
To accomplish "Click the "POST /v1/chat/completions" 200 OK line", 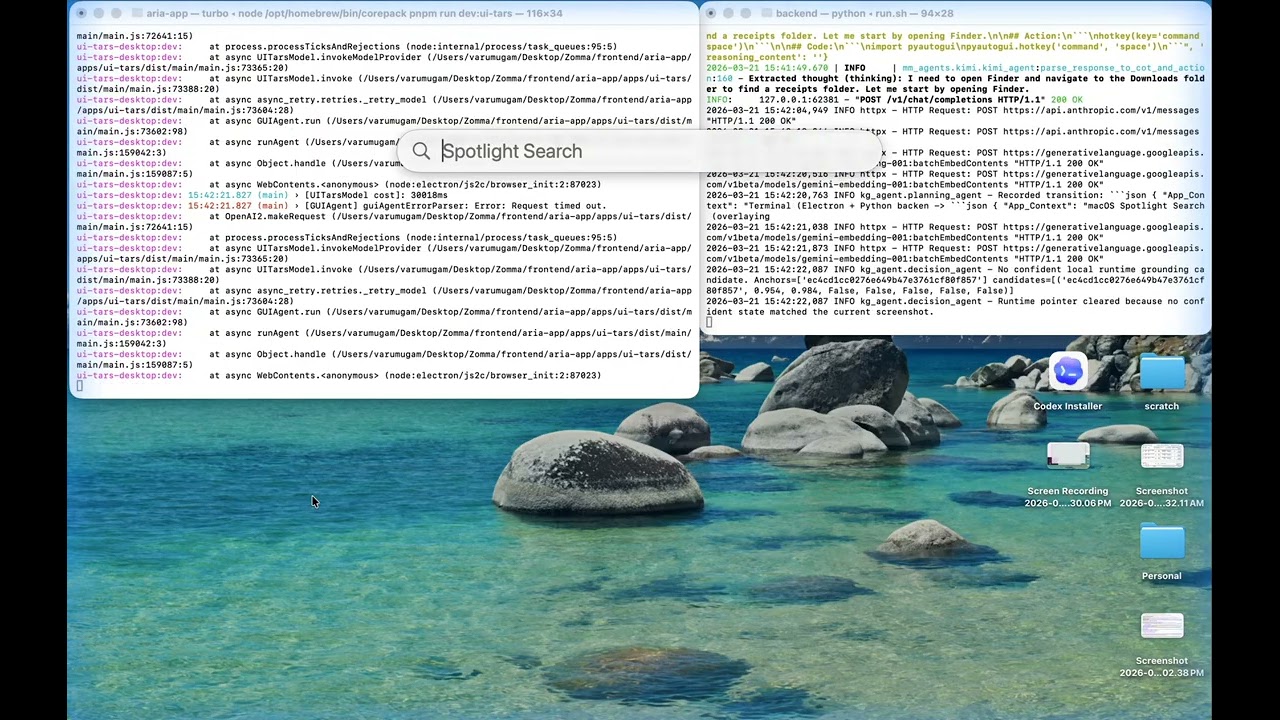I will click(x=894, y=100).
